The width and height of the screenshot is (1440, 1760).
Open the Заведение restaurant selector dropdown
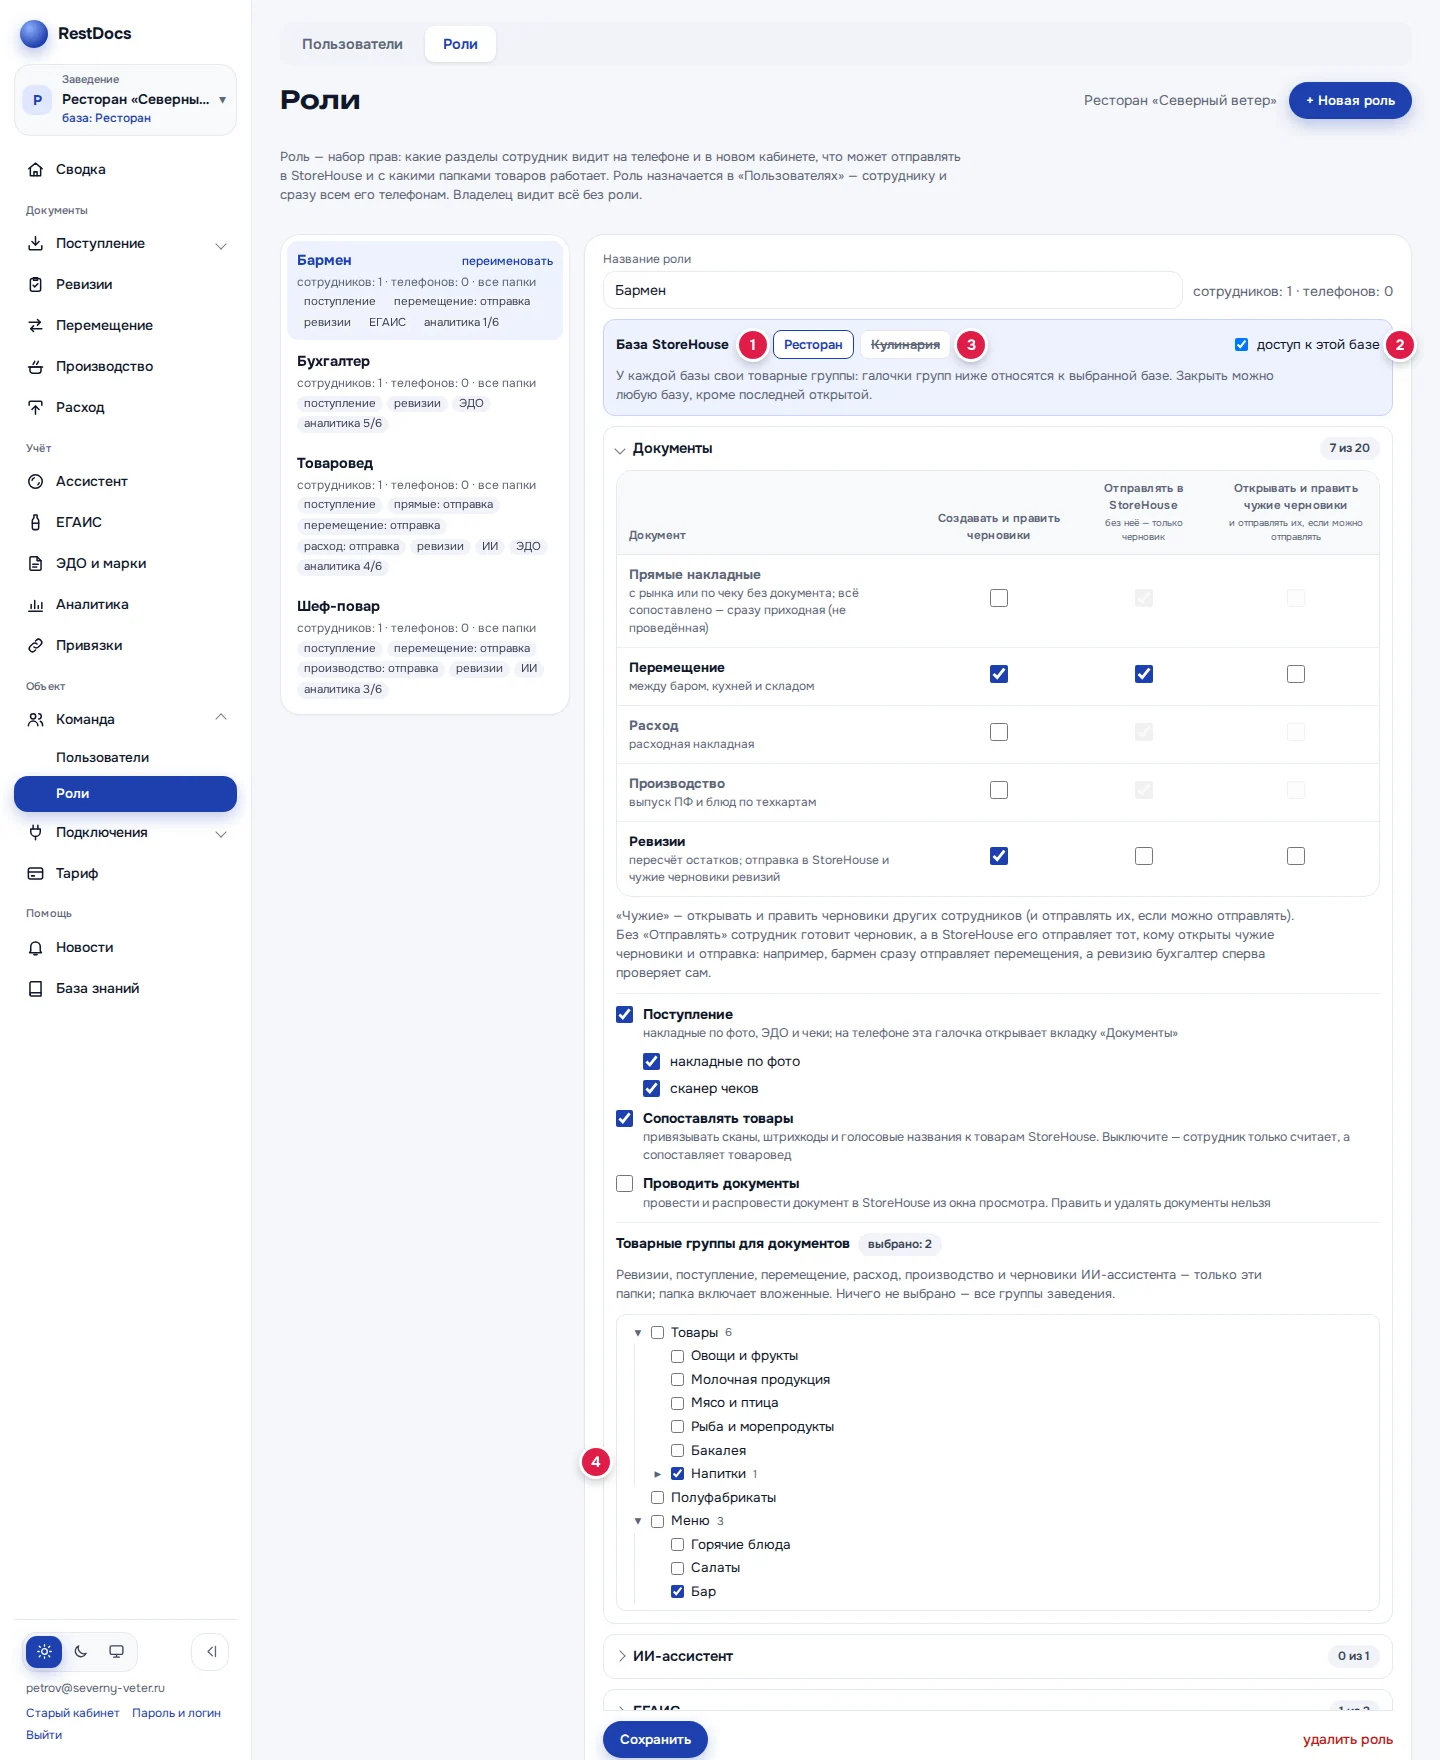(125, 100)
